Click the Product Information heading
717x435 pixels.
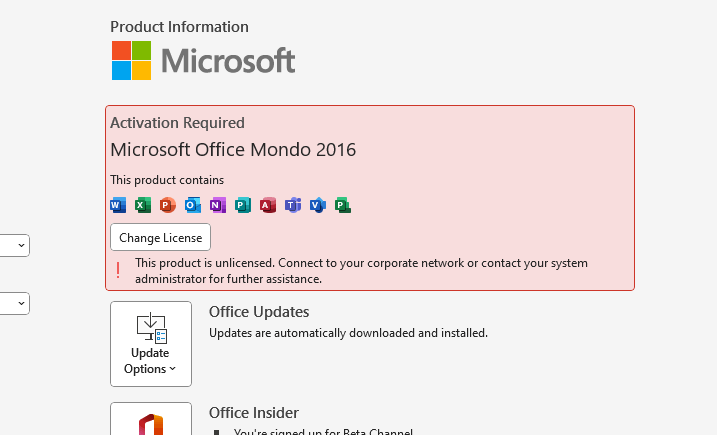179,27
